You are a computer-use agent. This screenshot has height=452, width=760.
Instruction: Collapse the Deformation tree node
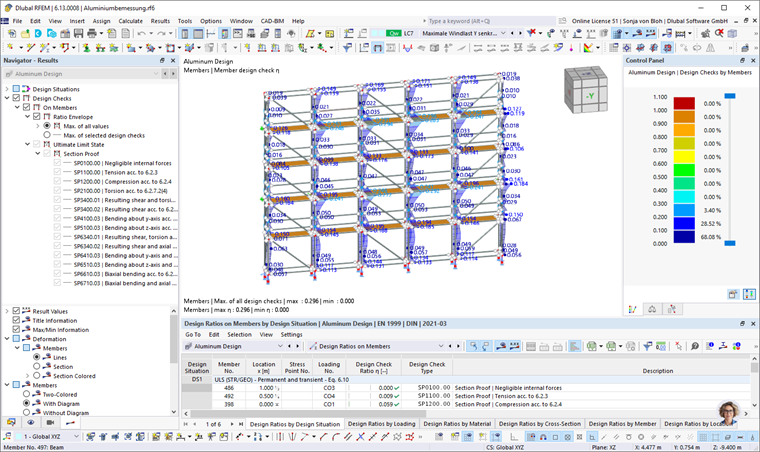[6, 338]
